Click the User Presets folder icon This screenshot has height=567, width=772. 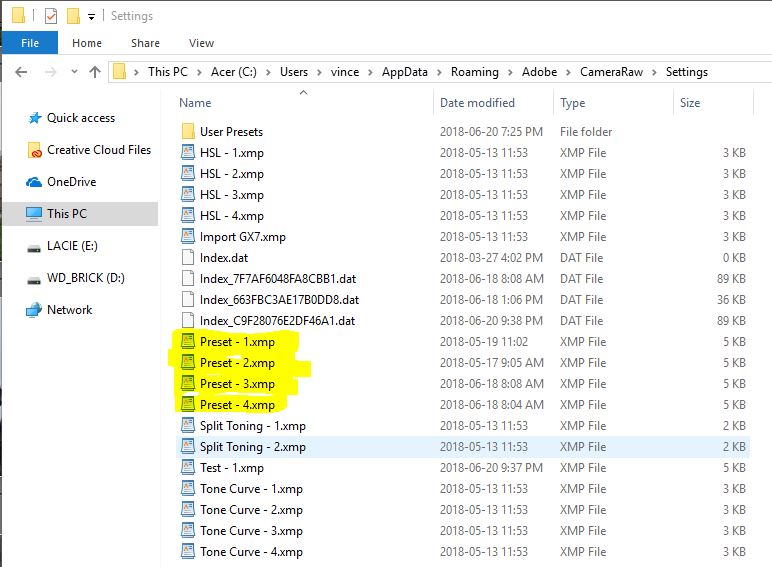point(188,131)
